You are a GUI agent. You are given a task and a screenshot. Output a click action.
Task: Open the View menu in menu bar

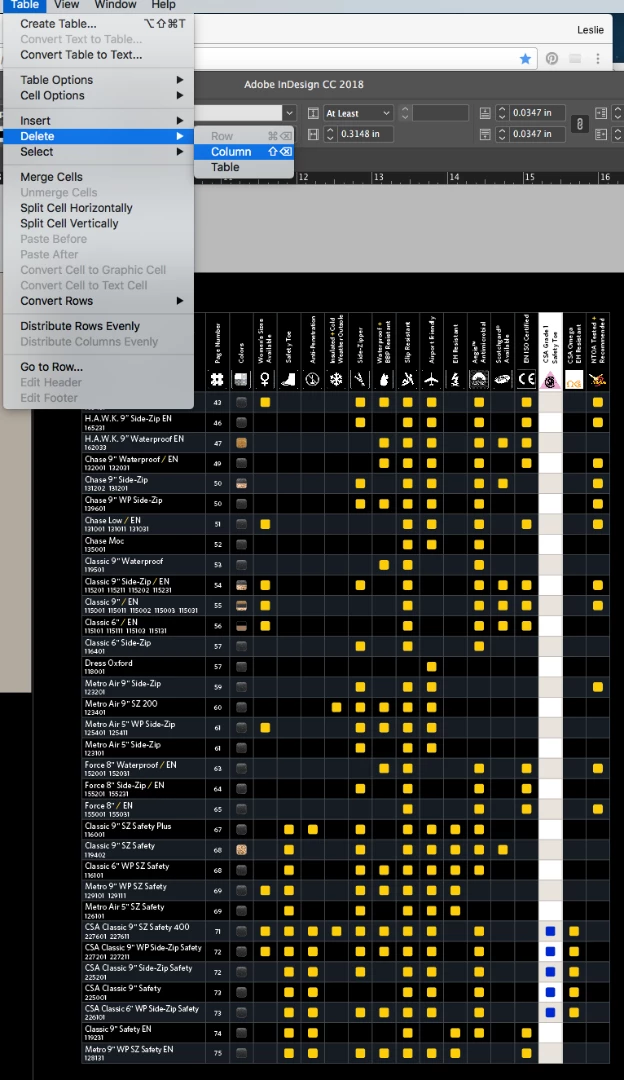pos(66,5)
